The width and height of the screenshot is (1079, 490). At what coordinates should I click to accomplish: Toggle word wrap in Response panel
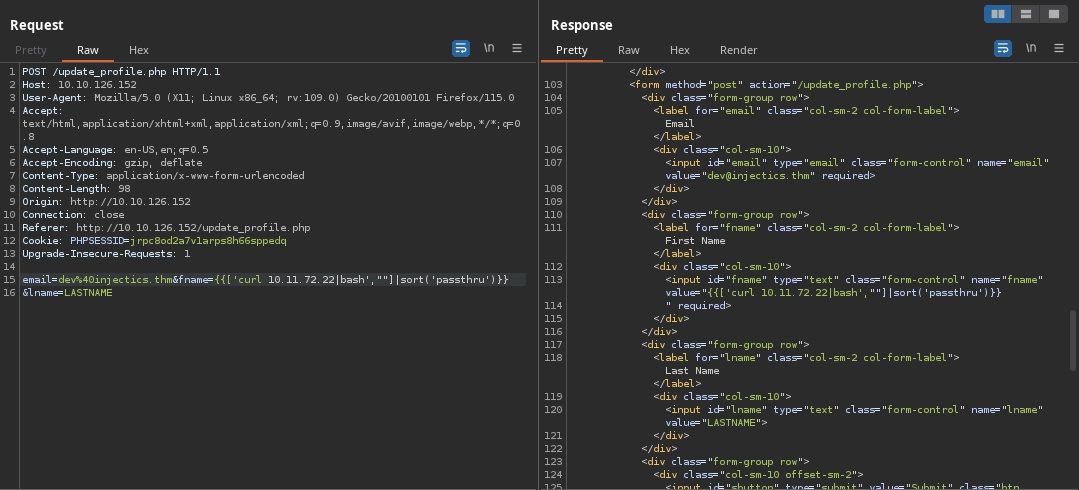point(1002,48)
